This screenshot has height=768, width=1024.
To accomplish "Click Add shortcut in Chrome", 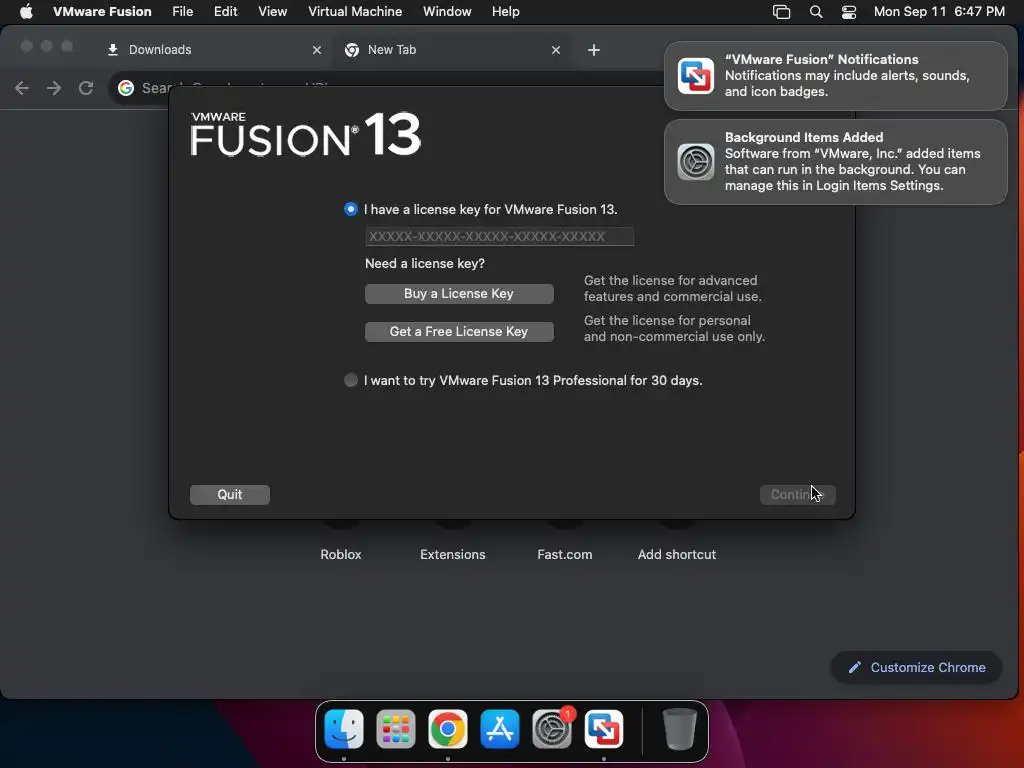I will click(677, 554).
